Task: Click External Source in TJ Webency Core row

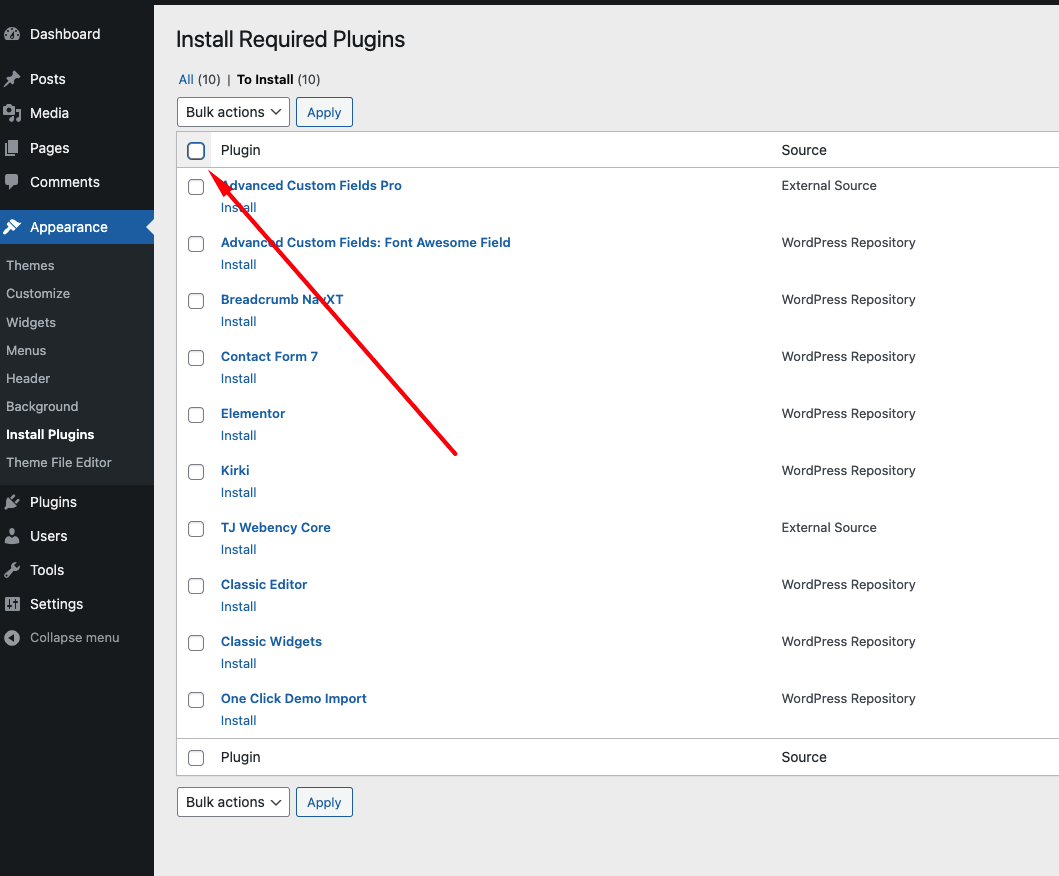Action: [x=829, y=527]
